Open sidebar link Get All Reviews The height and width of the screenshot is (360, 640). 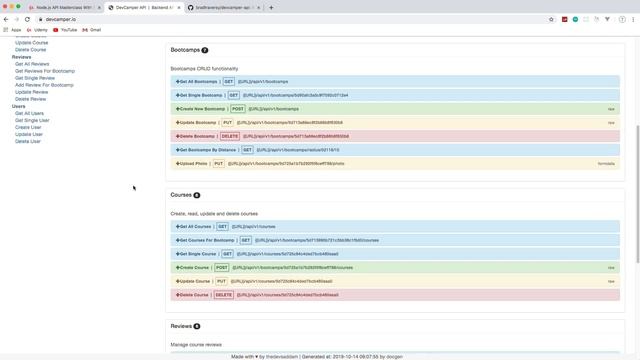(x=32, y=64)
